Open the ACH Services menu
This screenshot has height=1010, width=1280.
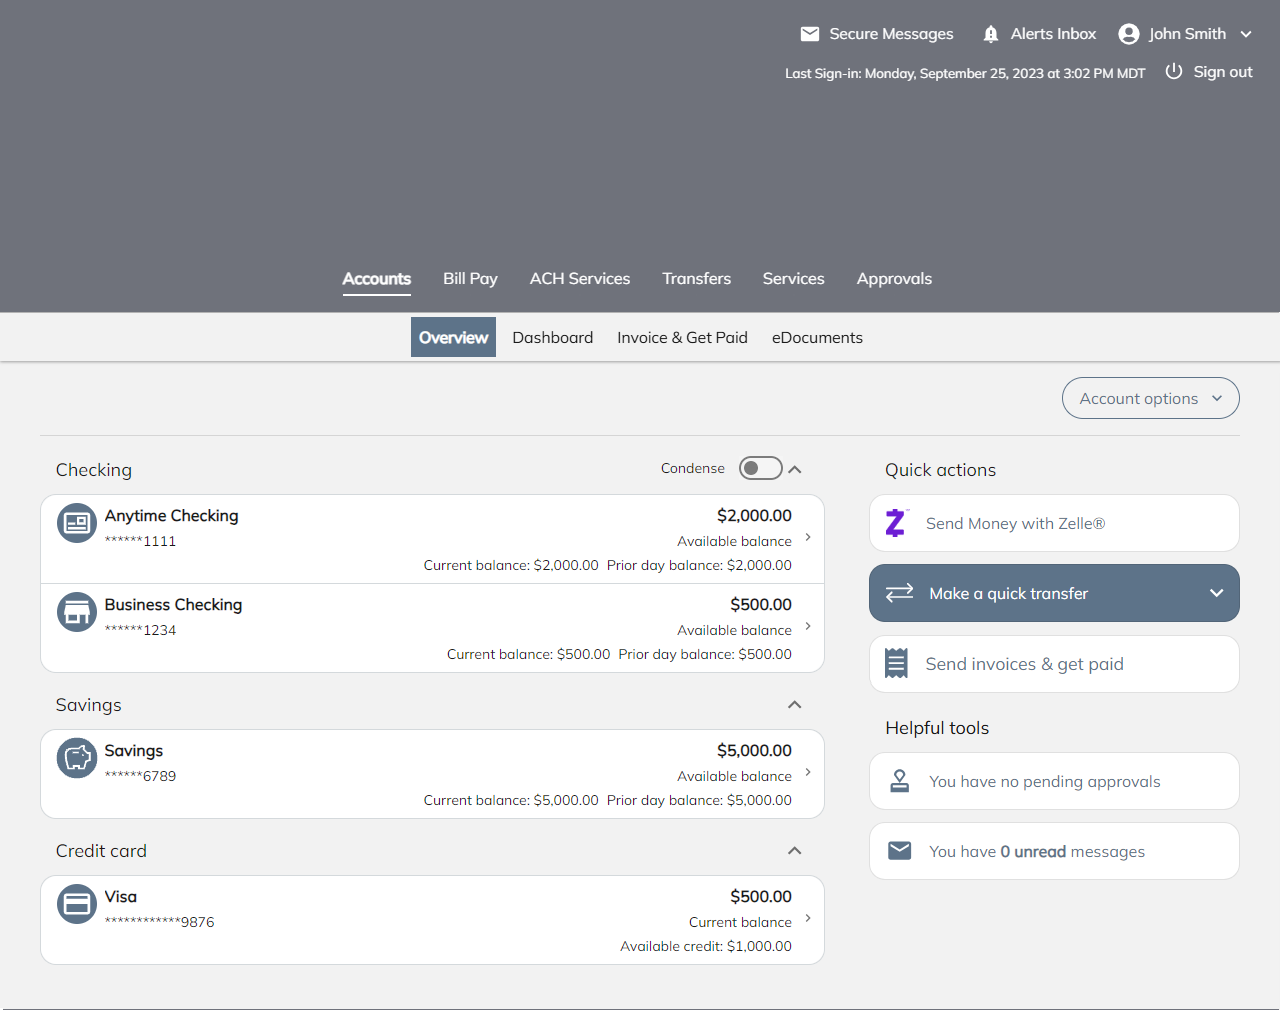click(580, 279)
